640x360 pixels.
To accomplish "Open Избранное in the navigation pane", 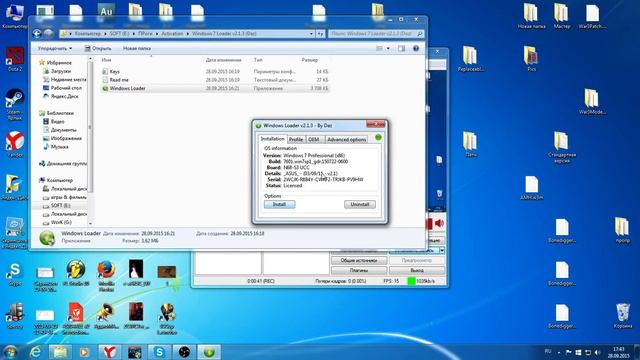I will click(x=56, y=62).
